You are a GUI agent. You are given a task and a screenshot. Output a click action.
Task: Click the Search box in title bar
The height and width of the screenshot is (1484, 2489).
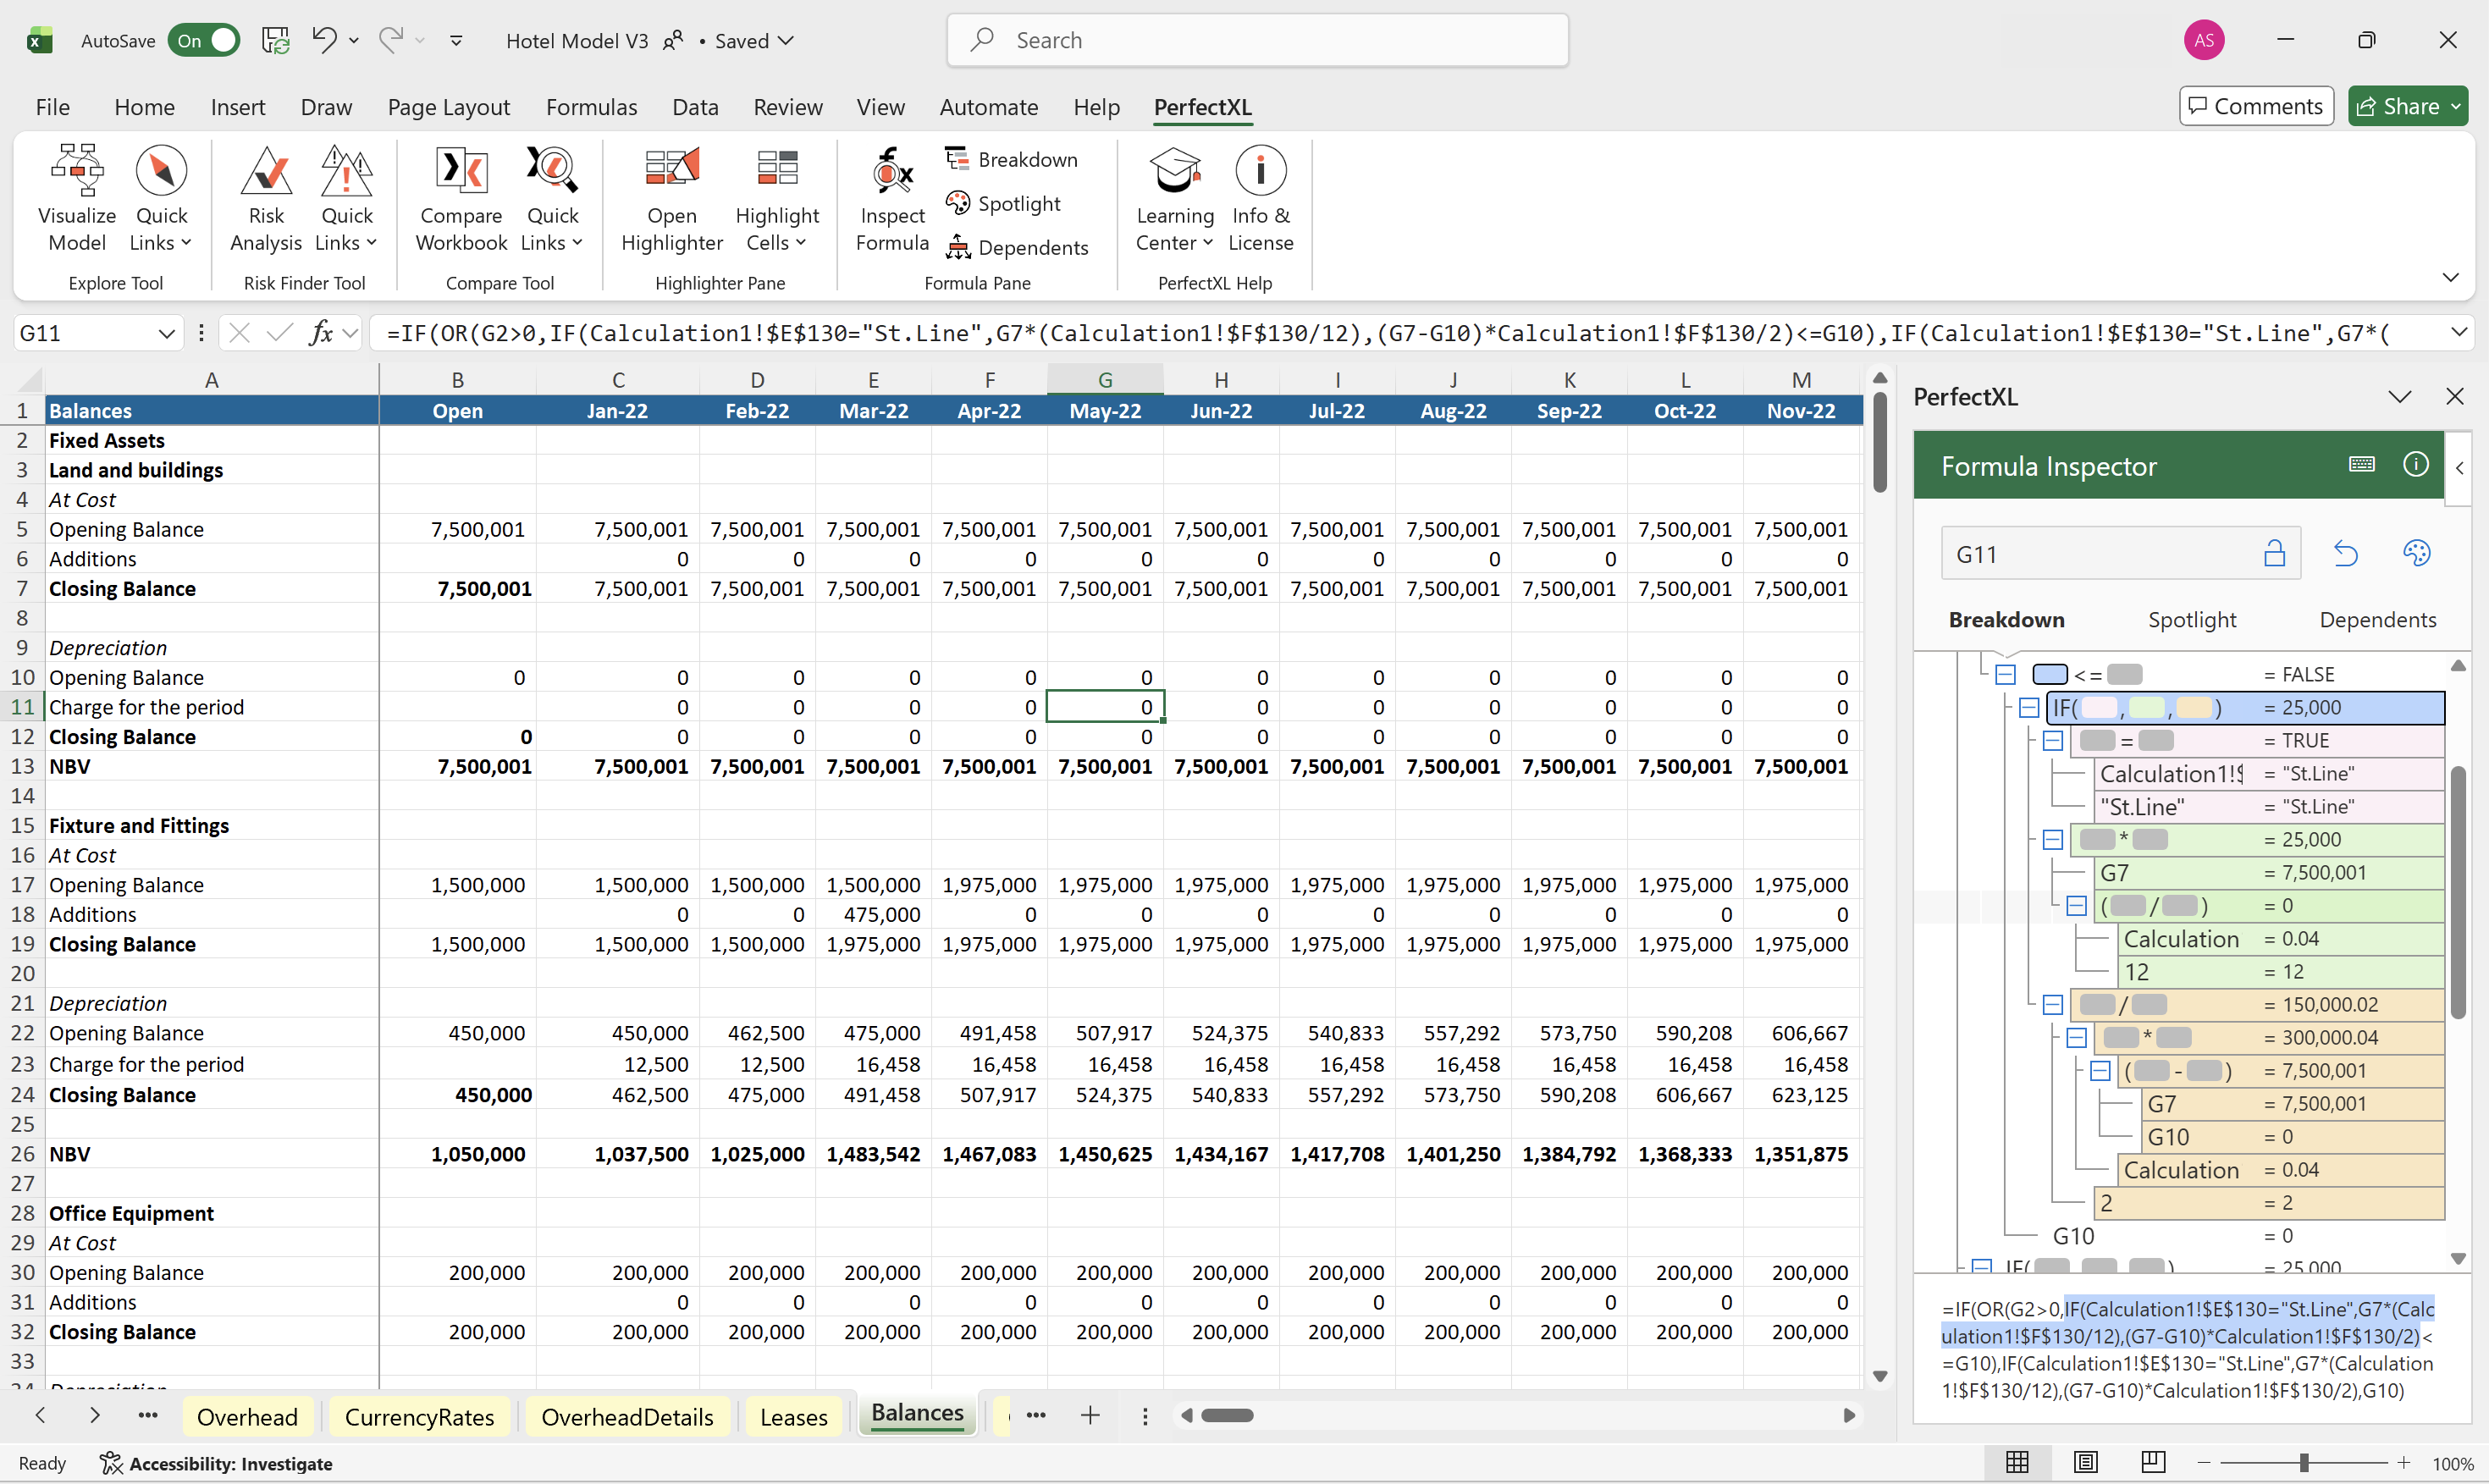coord(1257,41)
